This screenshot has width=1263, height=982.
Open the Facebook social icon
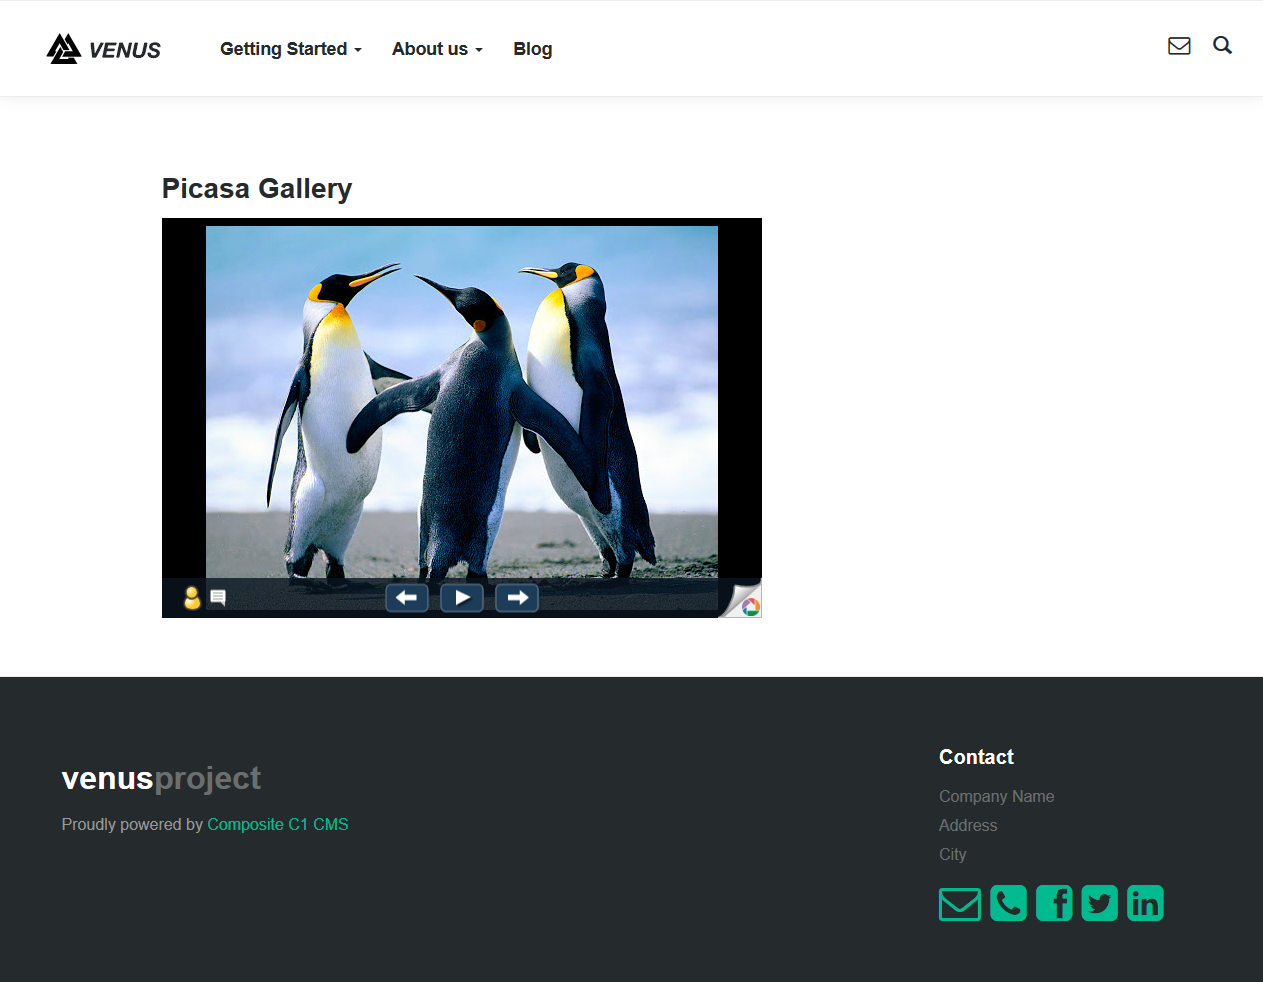coord(1054,904)
